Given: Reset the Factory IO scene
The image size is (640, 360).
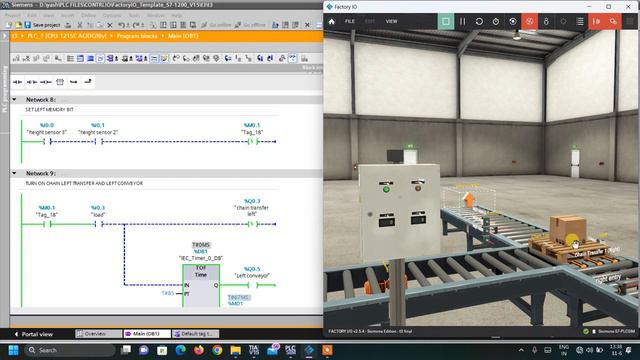Looking at the screenshot, I should [x=479, y=21].
